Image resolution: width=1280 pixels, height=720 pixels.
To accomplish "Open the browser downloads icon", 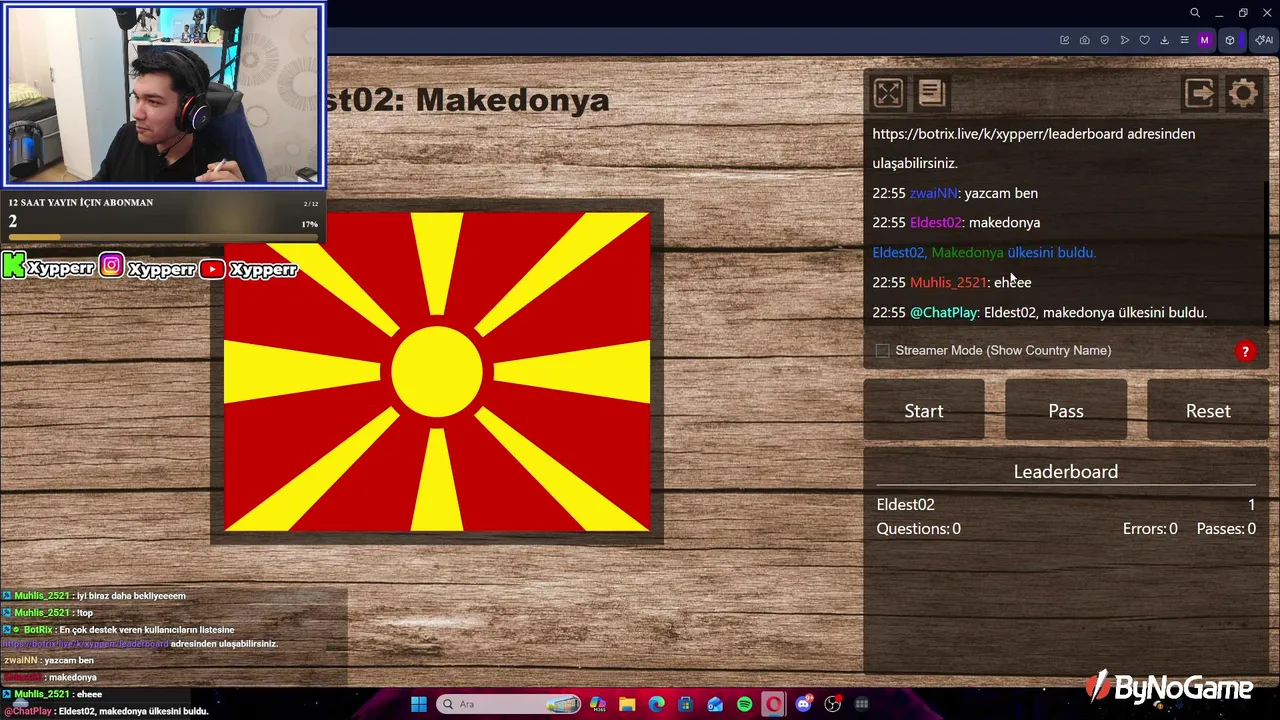I will tap(1165, 40).
